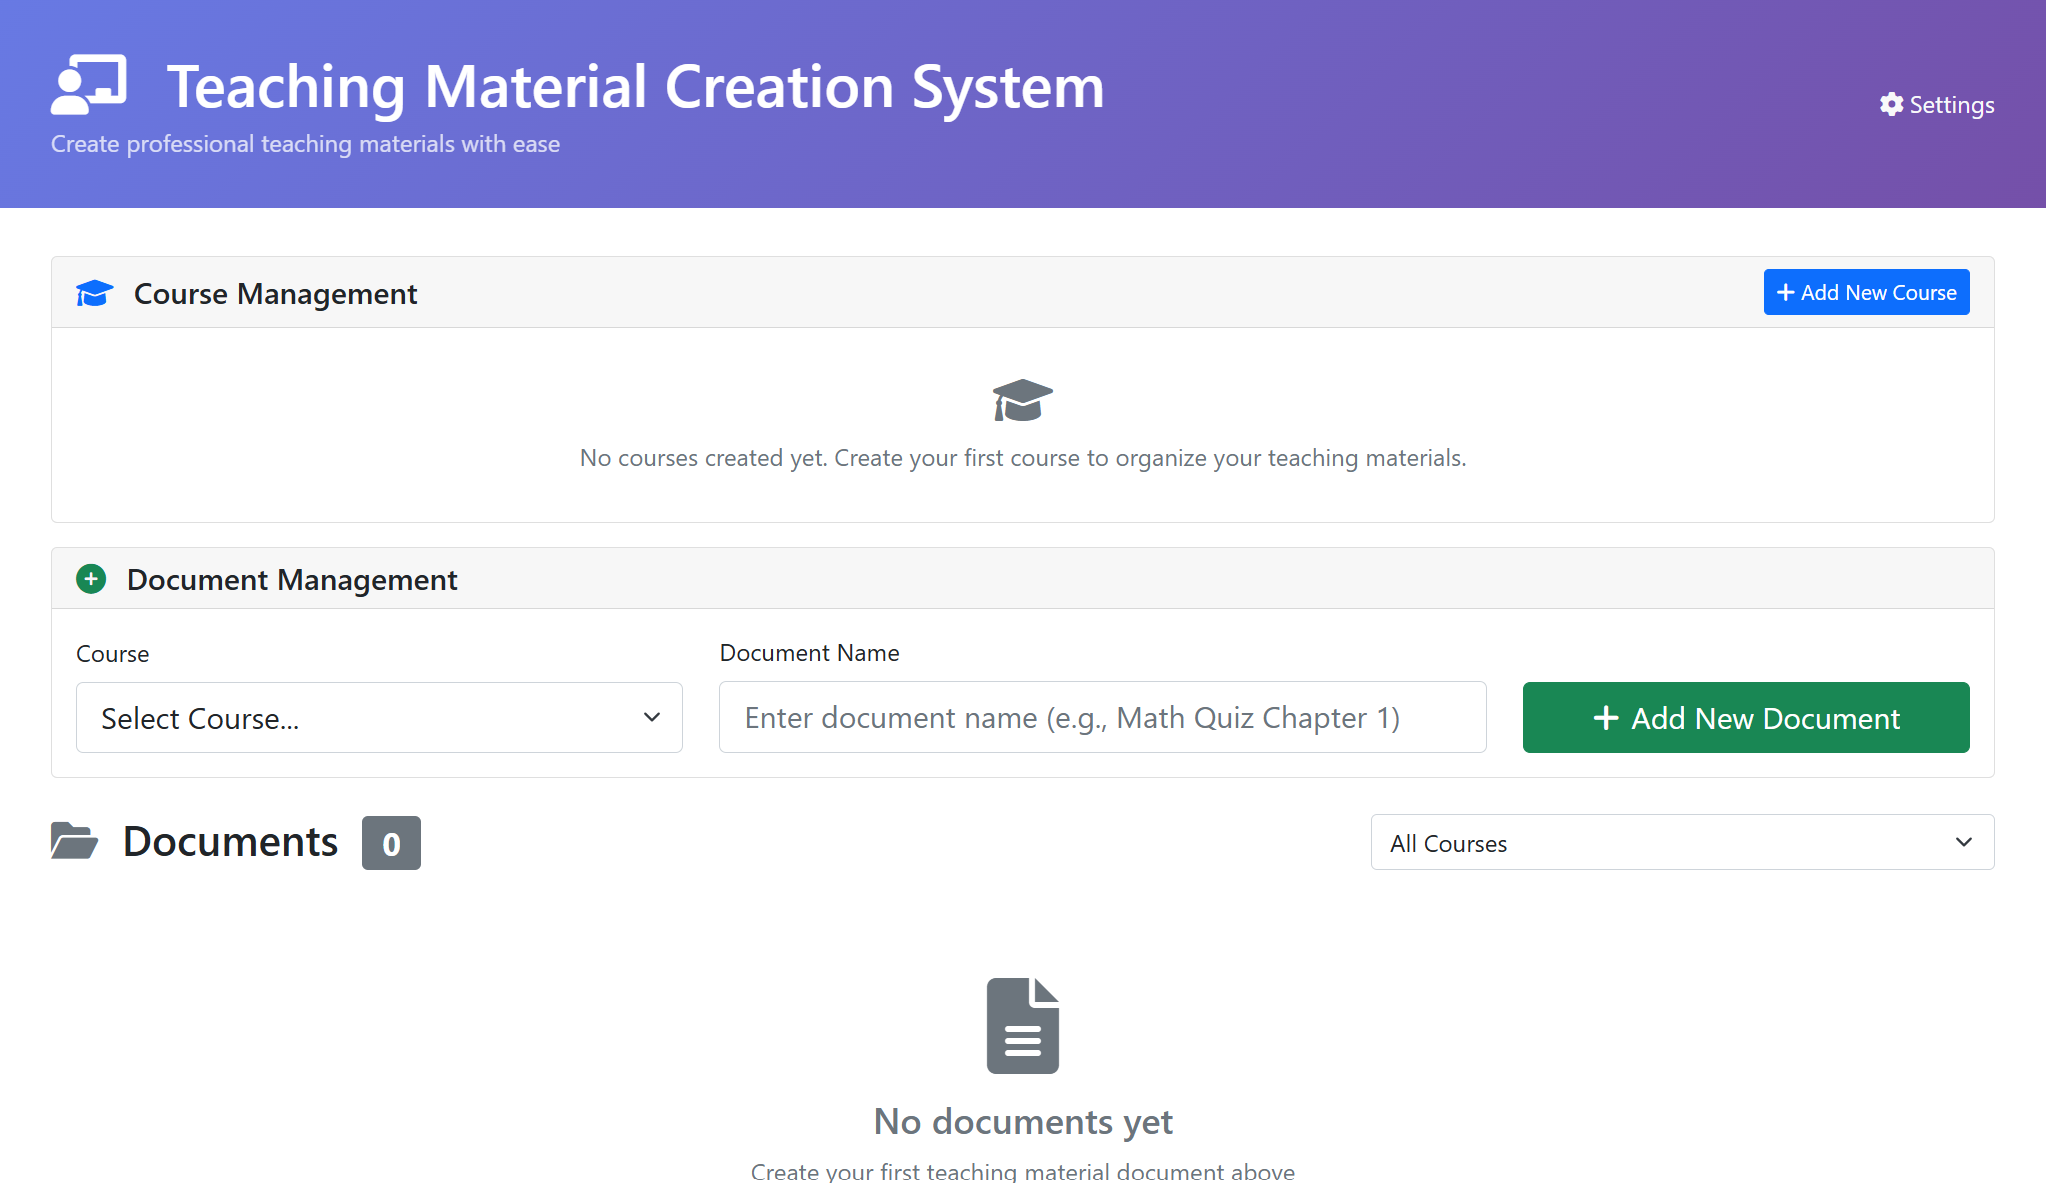Click the plus icon inside Add New Document
The height and width of the screenshot is (1183, 2046).
coord(1606,717)
